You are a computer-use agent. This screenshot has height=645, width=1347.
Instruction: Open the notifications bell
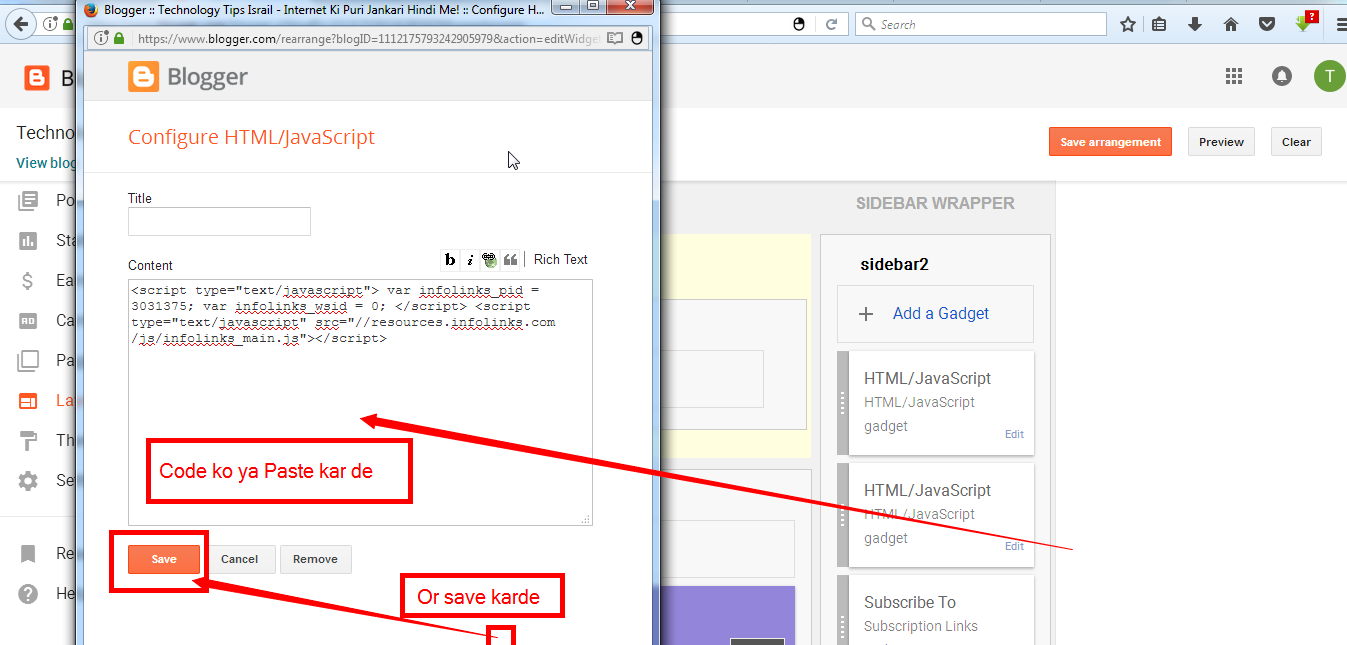click(1282, 77)
